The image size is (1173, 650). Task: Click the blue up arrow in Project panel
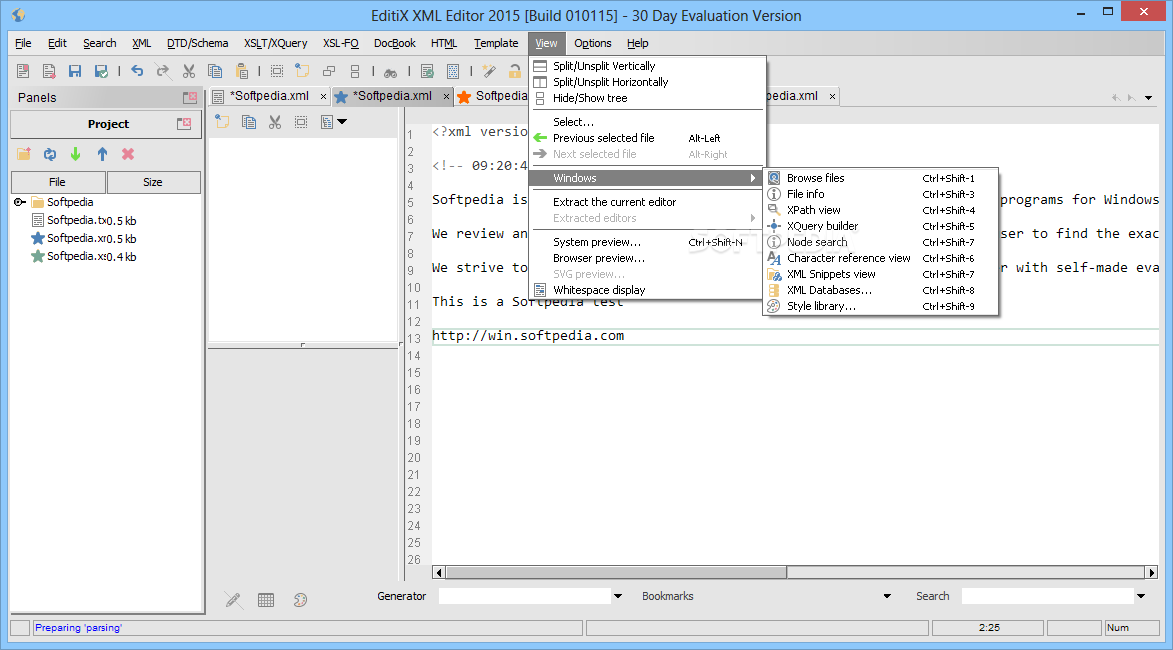point(102,154)
